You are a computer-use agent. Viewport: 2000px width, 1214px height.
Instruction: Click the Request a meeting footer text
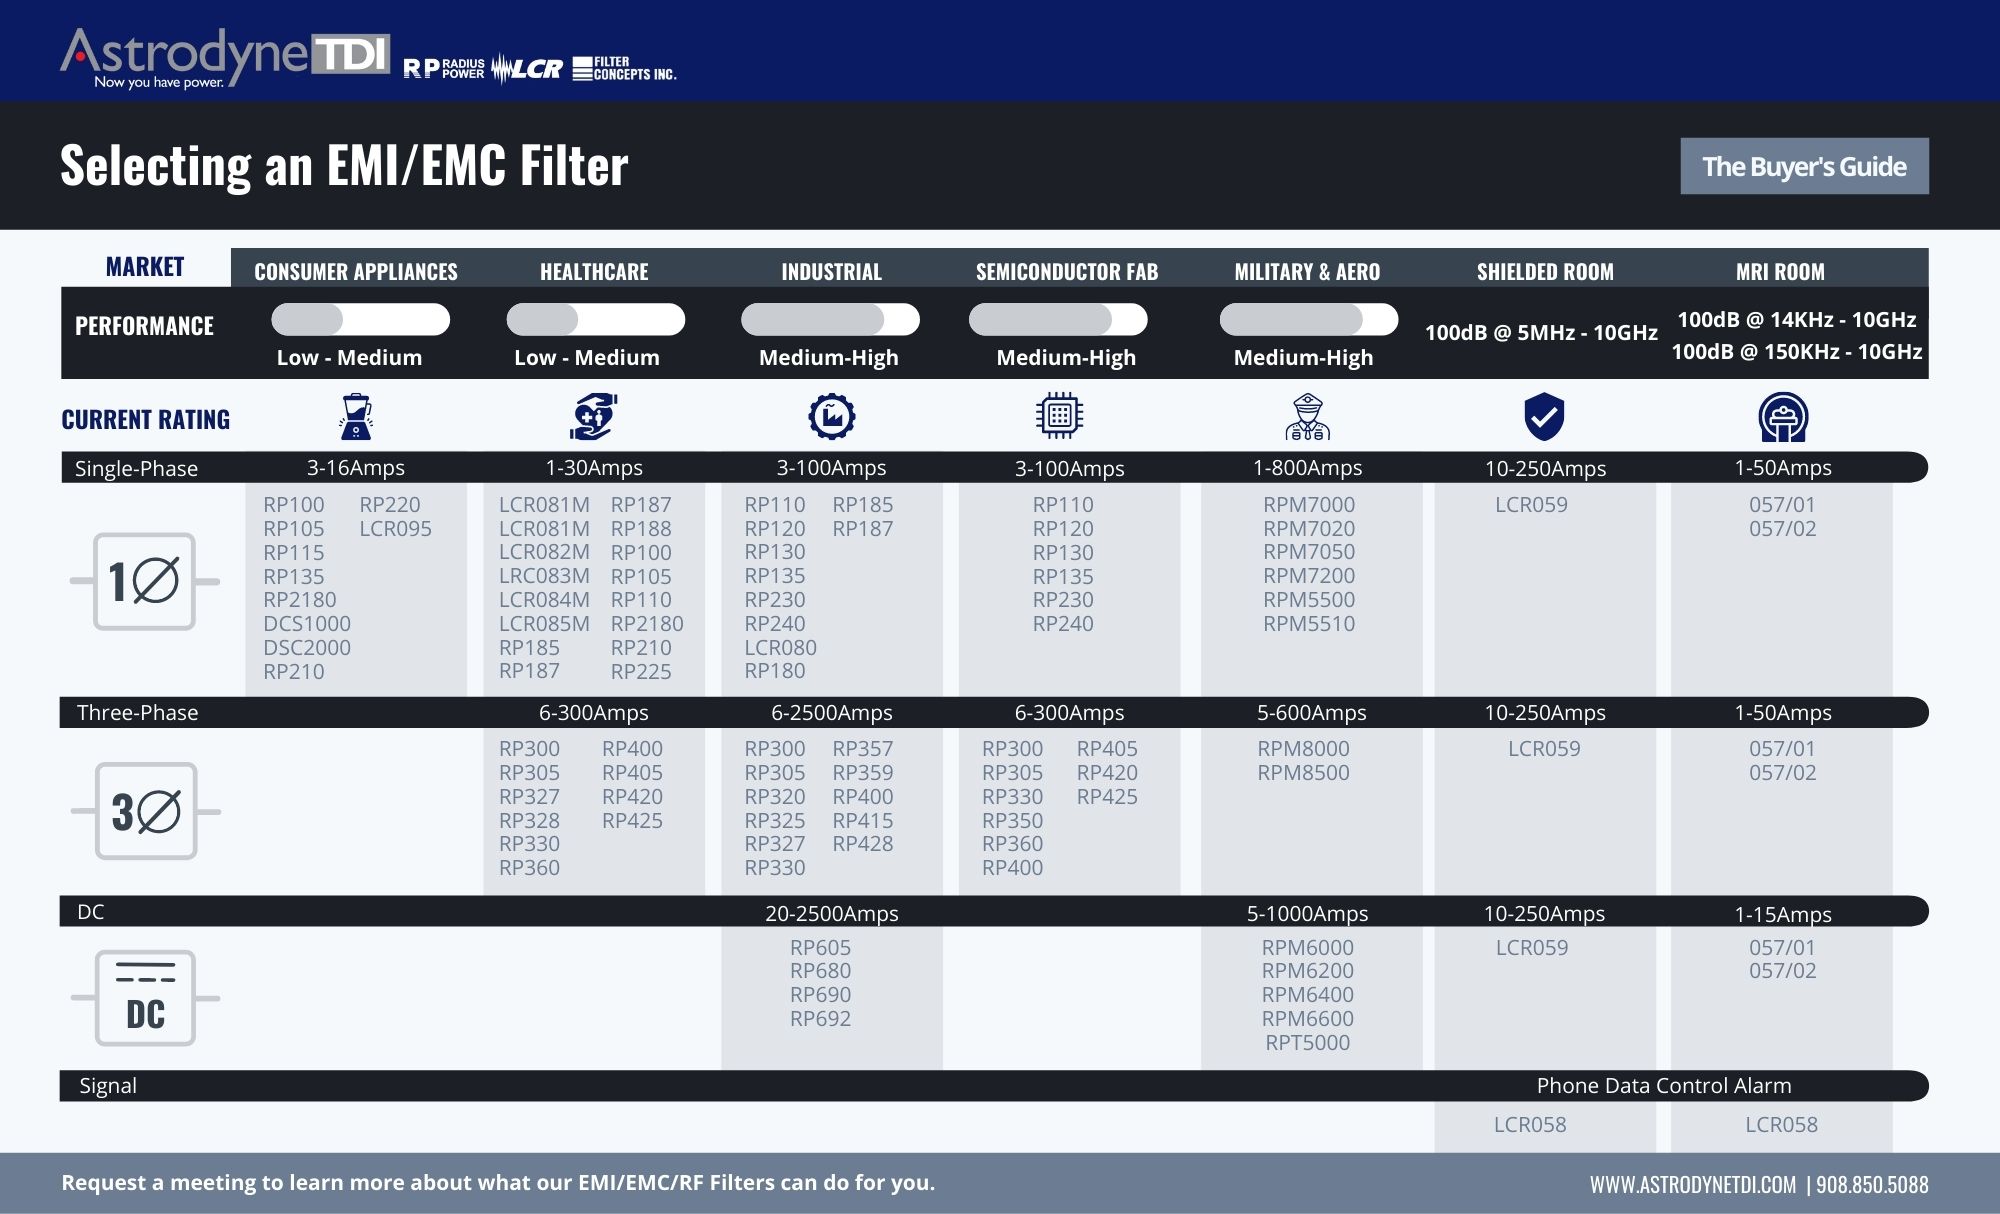tap(498, 1182)
